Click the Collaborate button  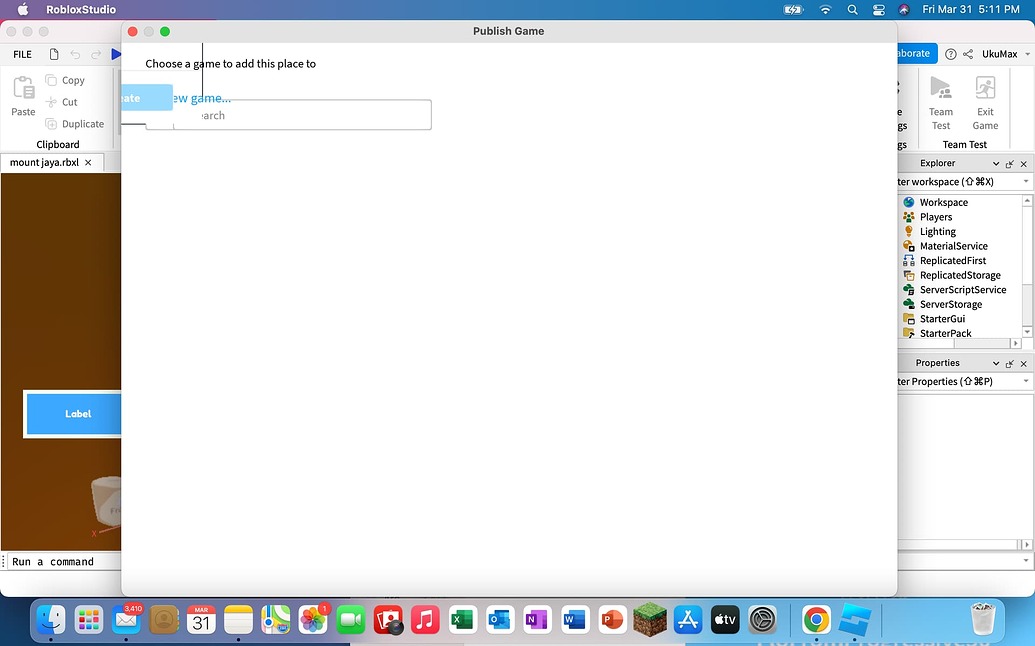click(x=917, y=53)
